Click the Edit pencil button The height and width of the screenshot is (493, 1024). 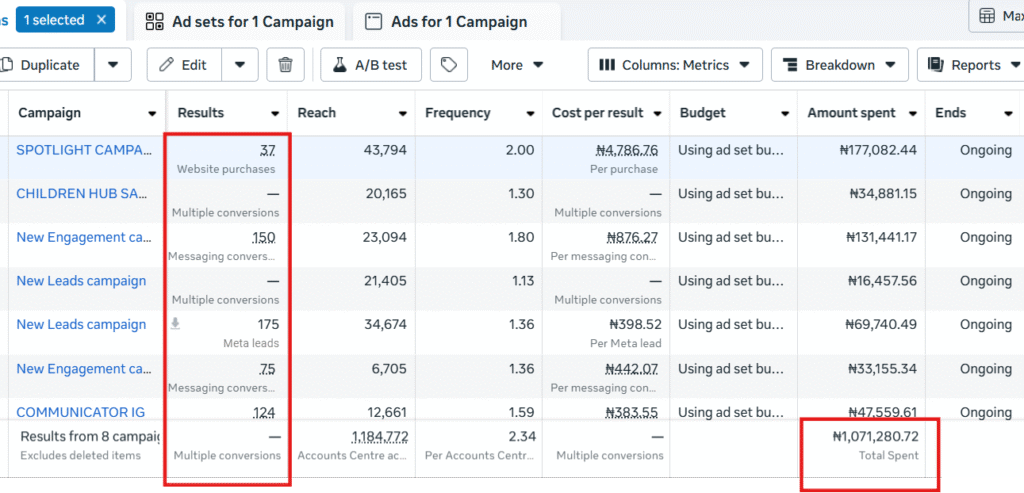coord(183,65)
